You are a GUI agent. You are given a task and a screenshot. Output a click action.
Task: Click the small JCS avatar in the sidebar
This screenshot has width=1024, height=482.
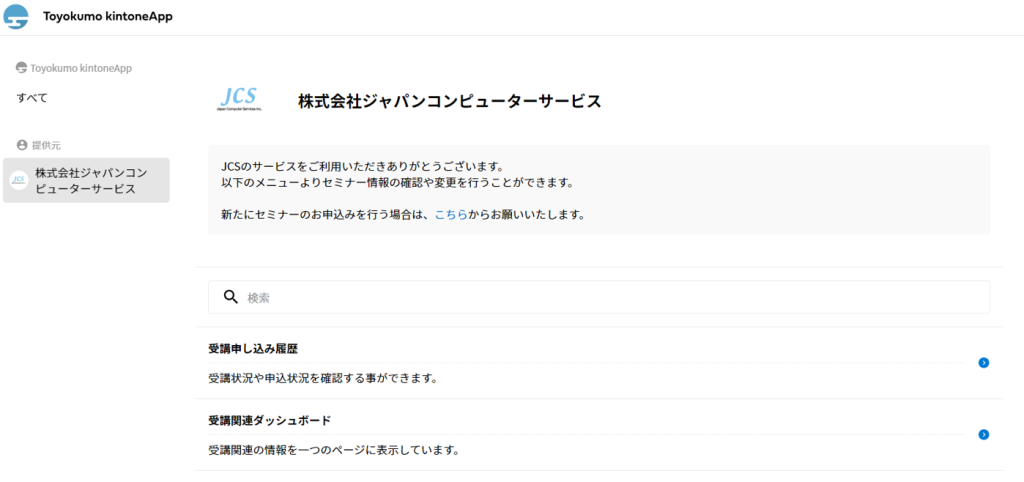19,180
